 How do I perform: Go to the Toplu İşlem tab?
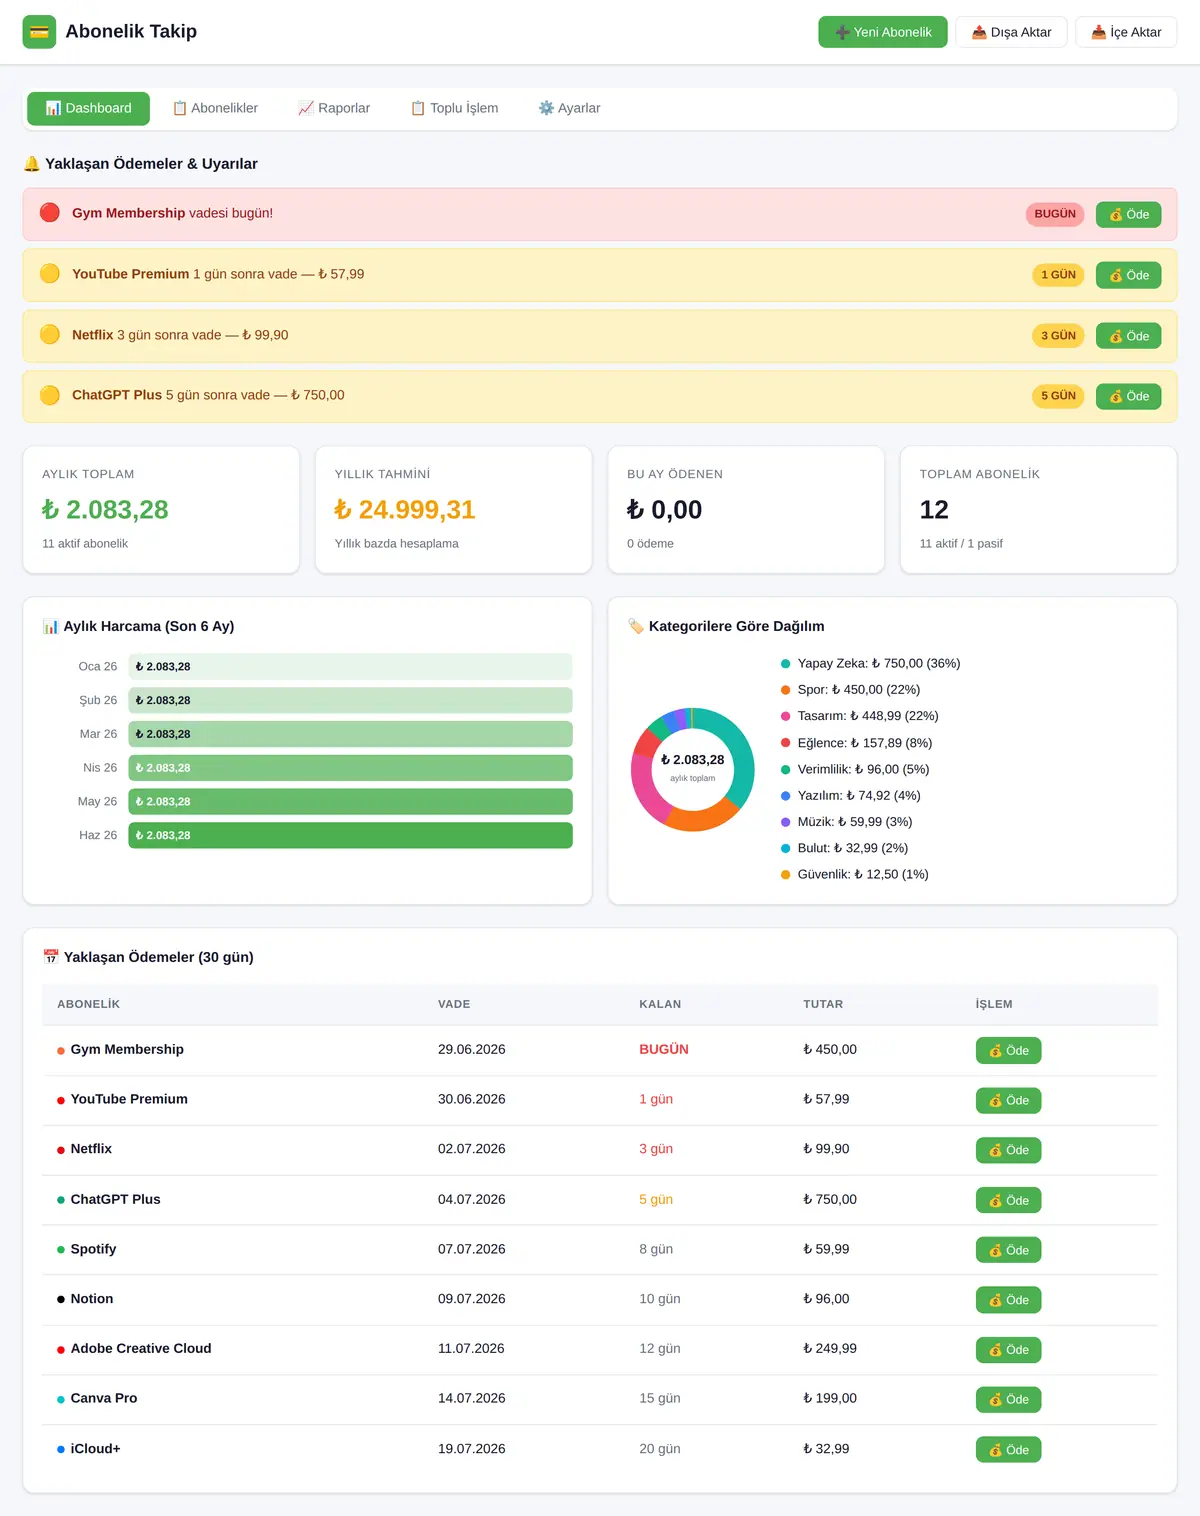click(454, 108)
